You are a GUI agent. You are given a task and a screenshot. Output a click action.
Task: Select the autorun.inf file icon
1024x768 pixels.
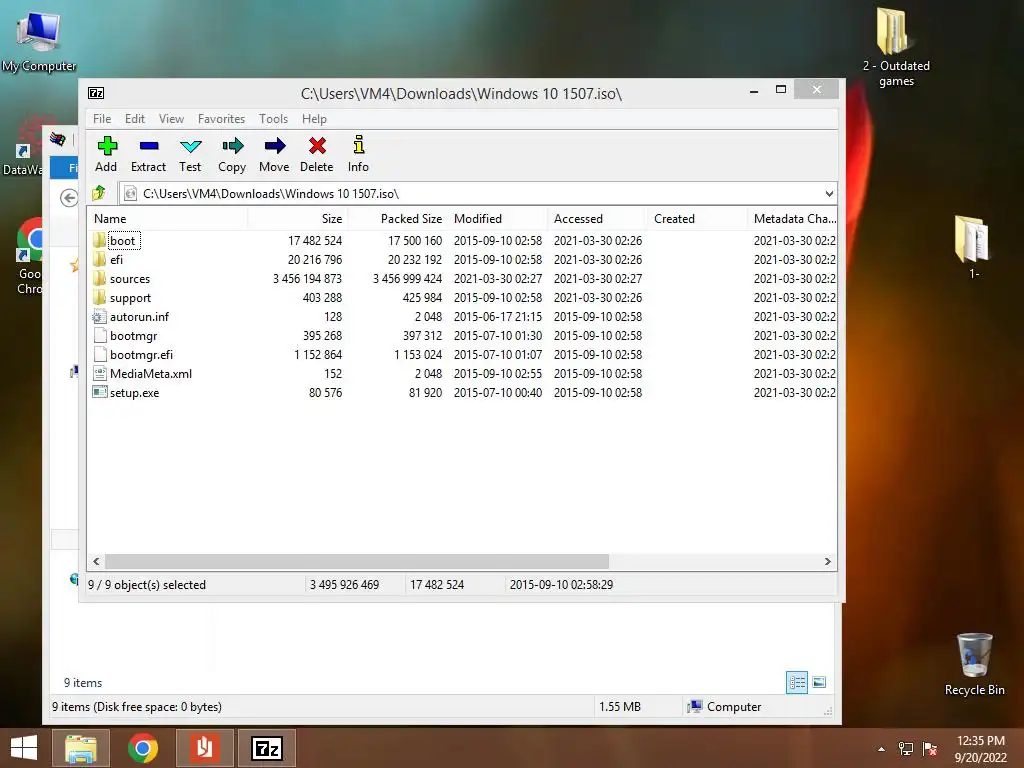tap(99, 317)
